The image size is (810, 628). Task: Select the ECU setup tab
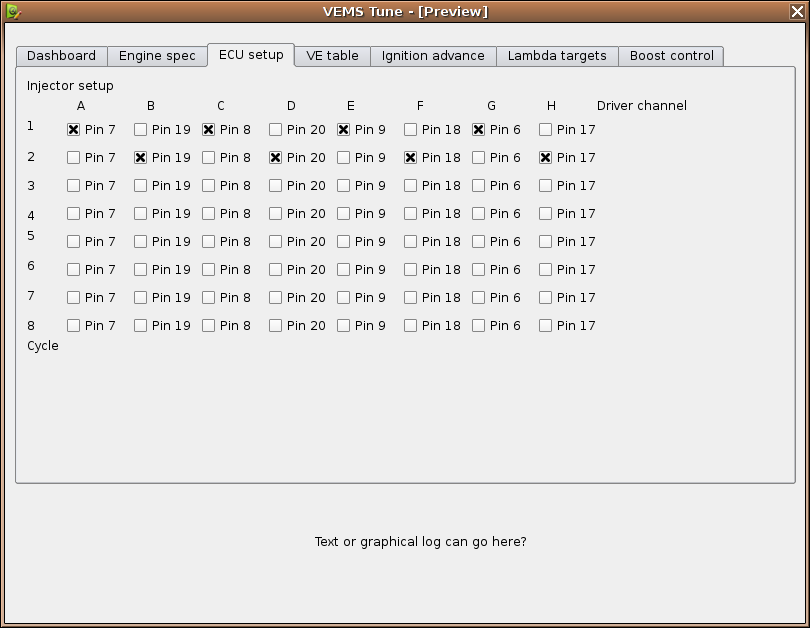click(x=251, y=55)
